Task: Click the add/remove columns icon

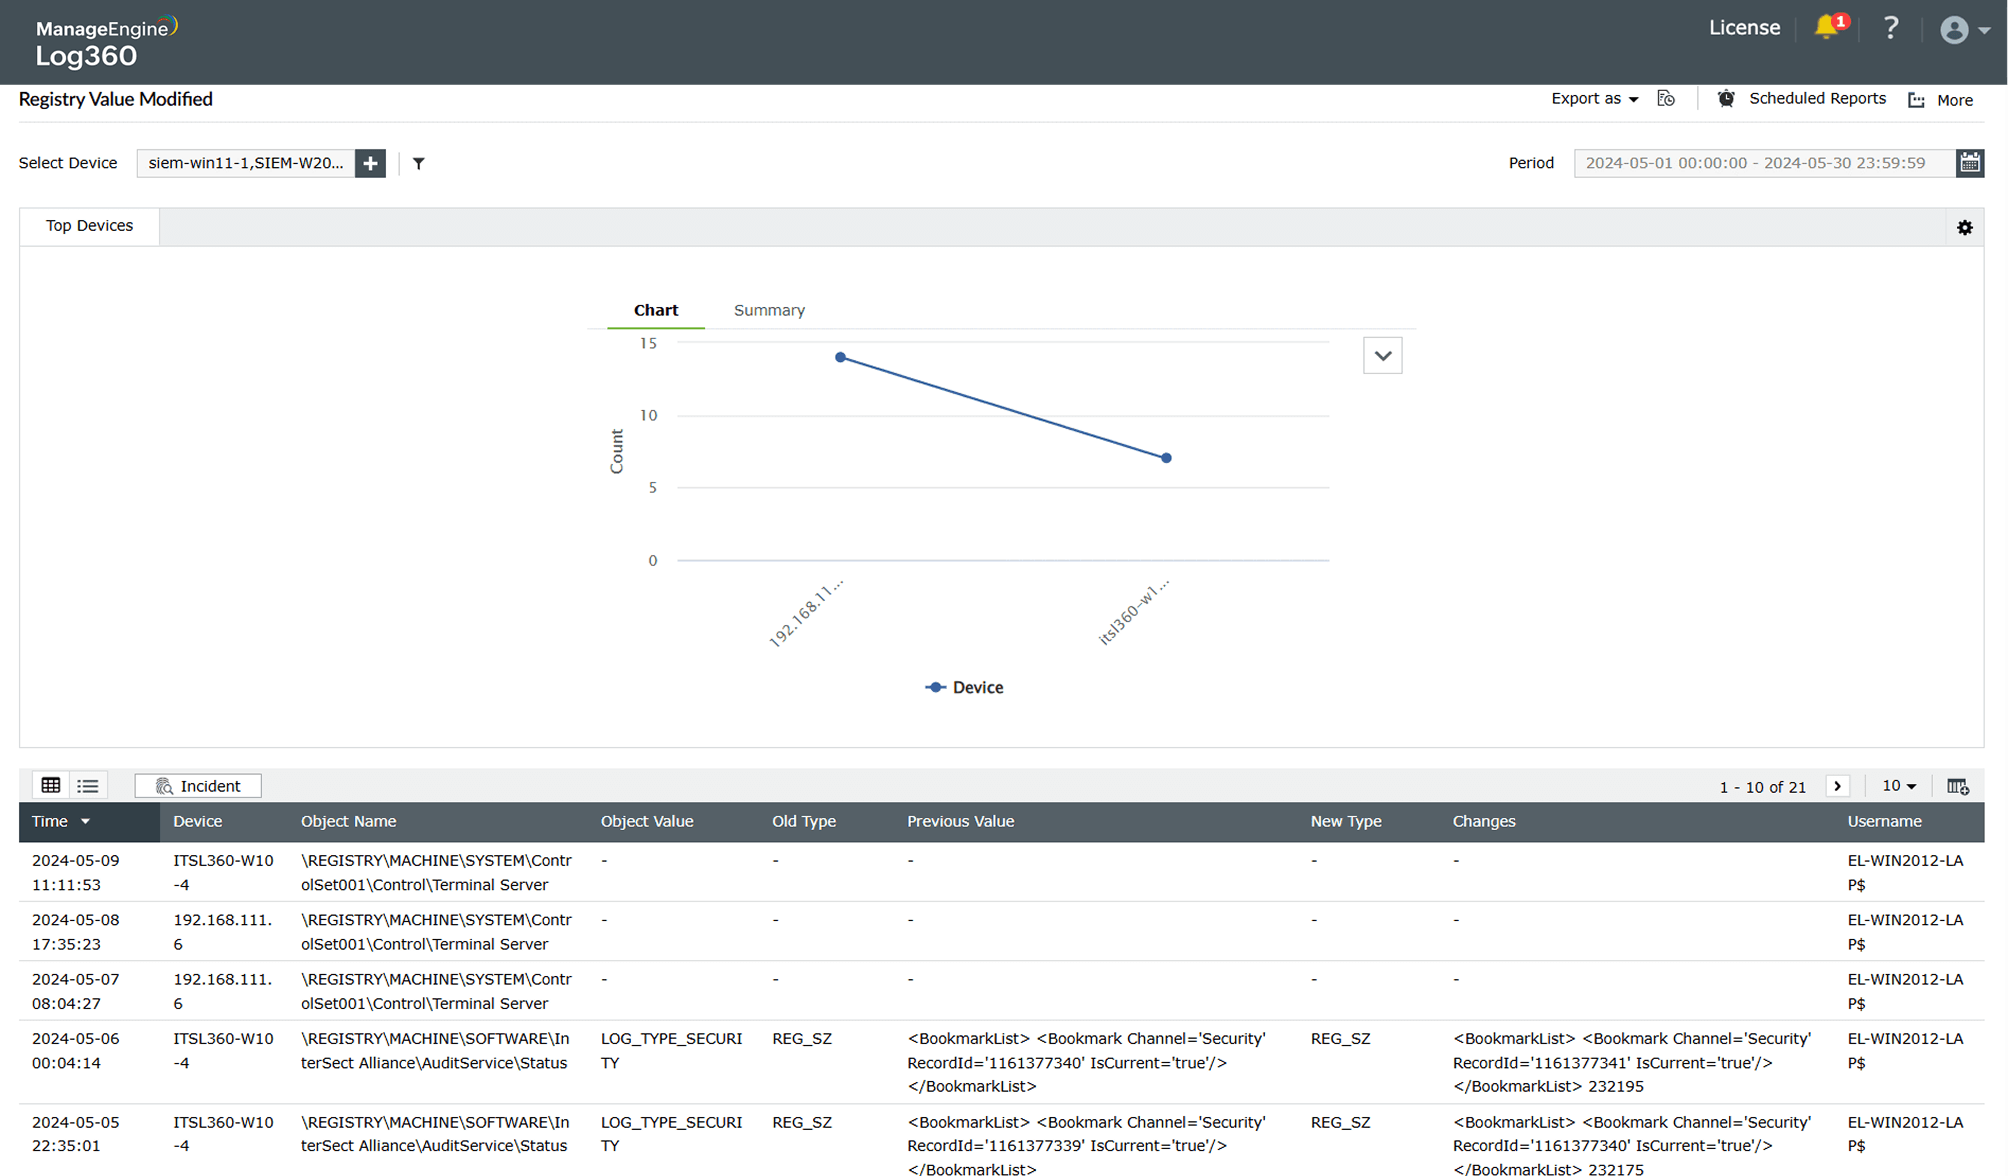Action: [x=1957, y=787]
